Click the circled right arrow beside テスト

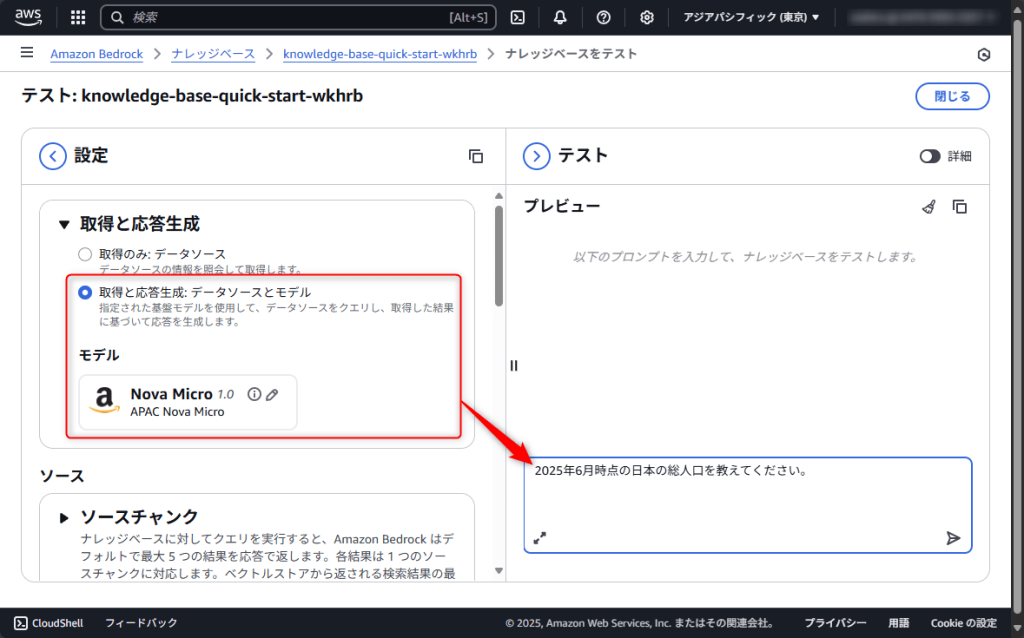pyautogui.click(x=536, y=156)
